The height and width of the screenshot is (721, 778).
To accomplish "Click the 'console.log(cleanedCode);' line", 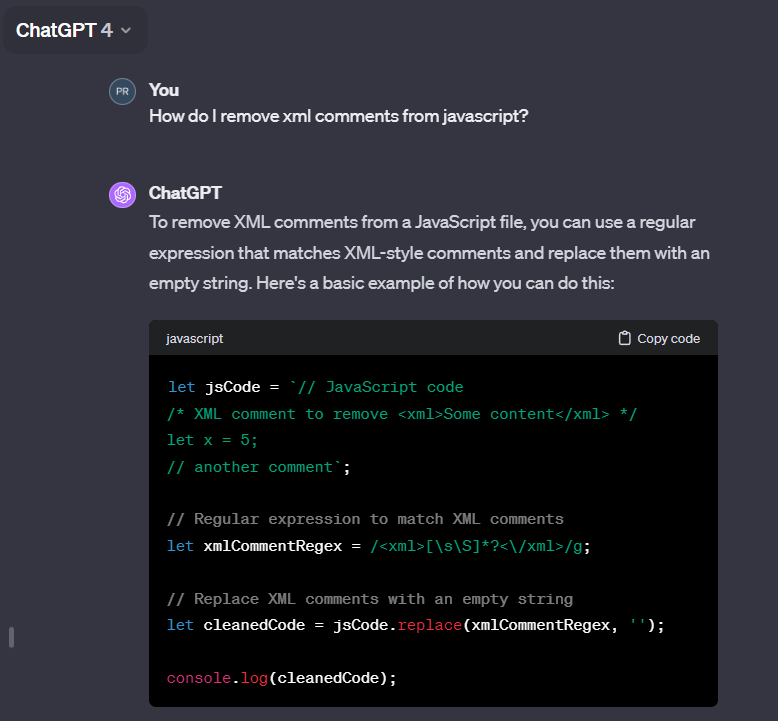I will pyautogui.click(x=282, y=678).
